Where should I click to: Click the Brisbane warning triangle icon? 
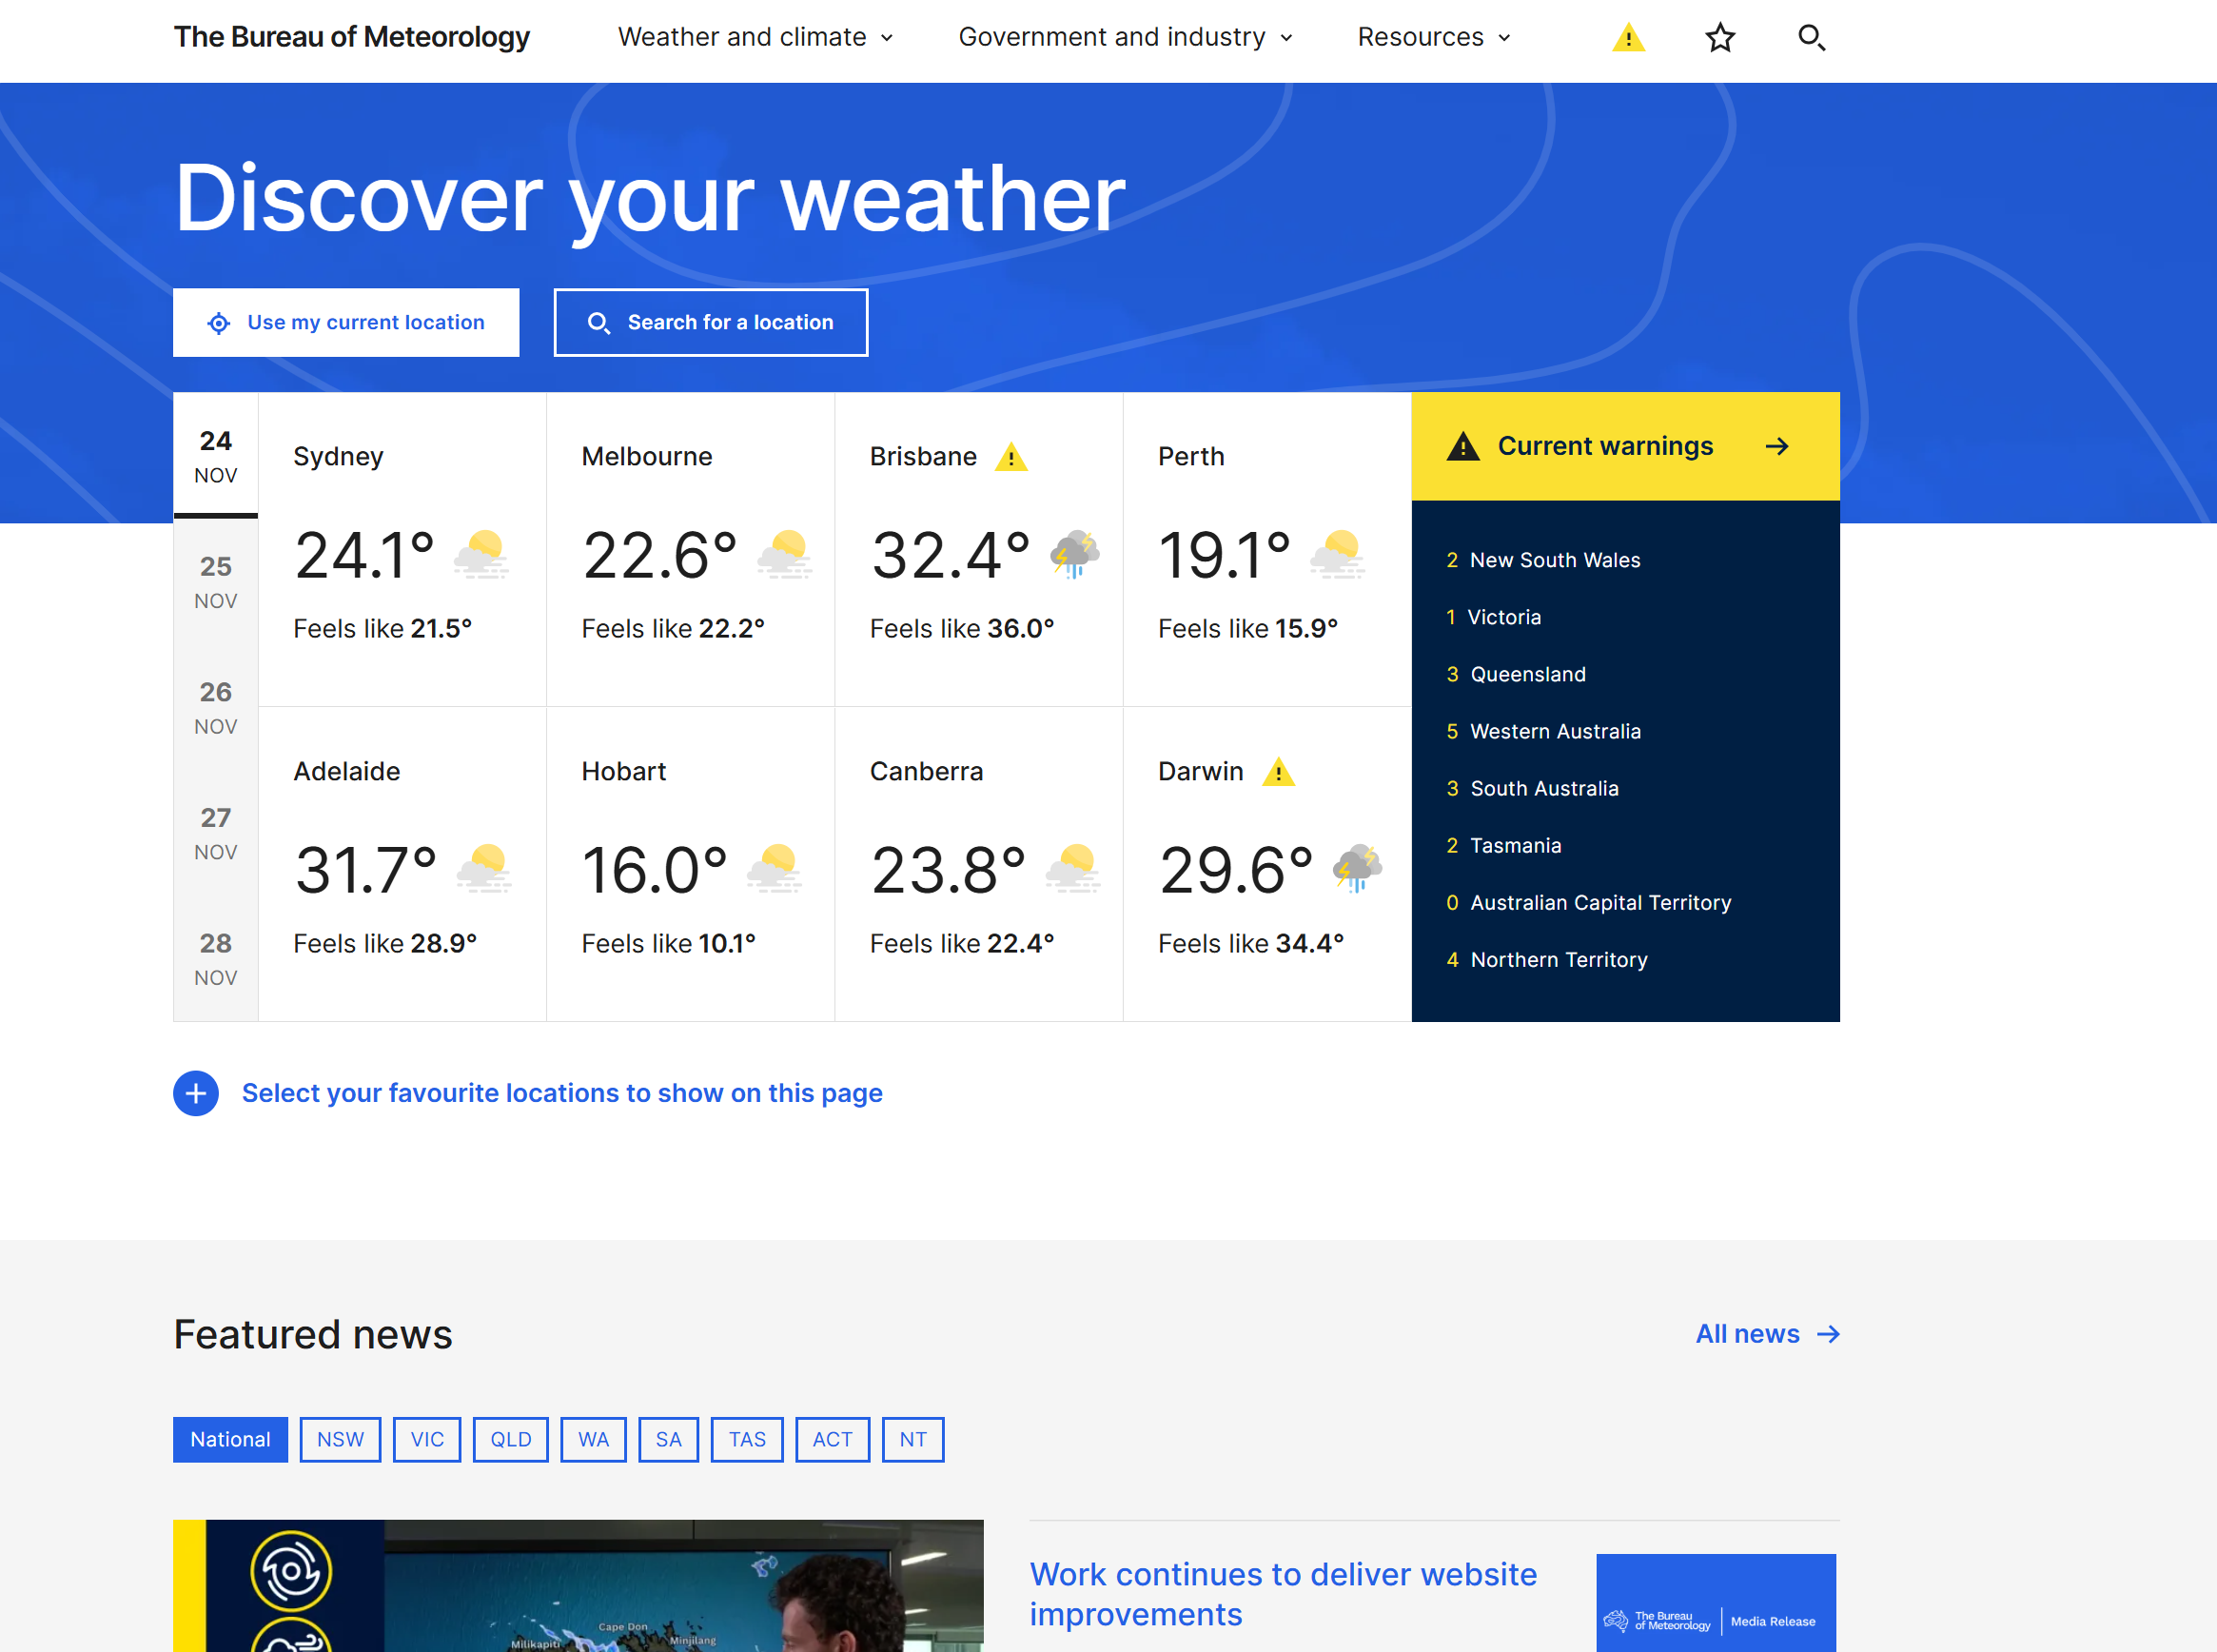point(1011,457)
